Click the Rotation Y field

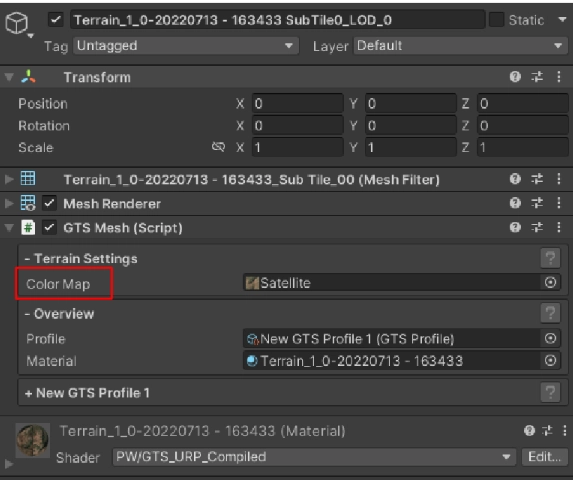click(x=411, y=125)
